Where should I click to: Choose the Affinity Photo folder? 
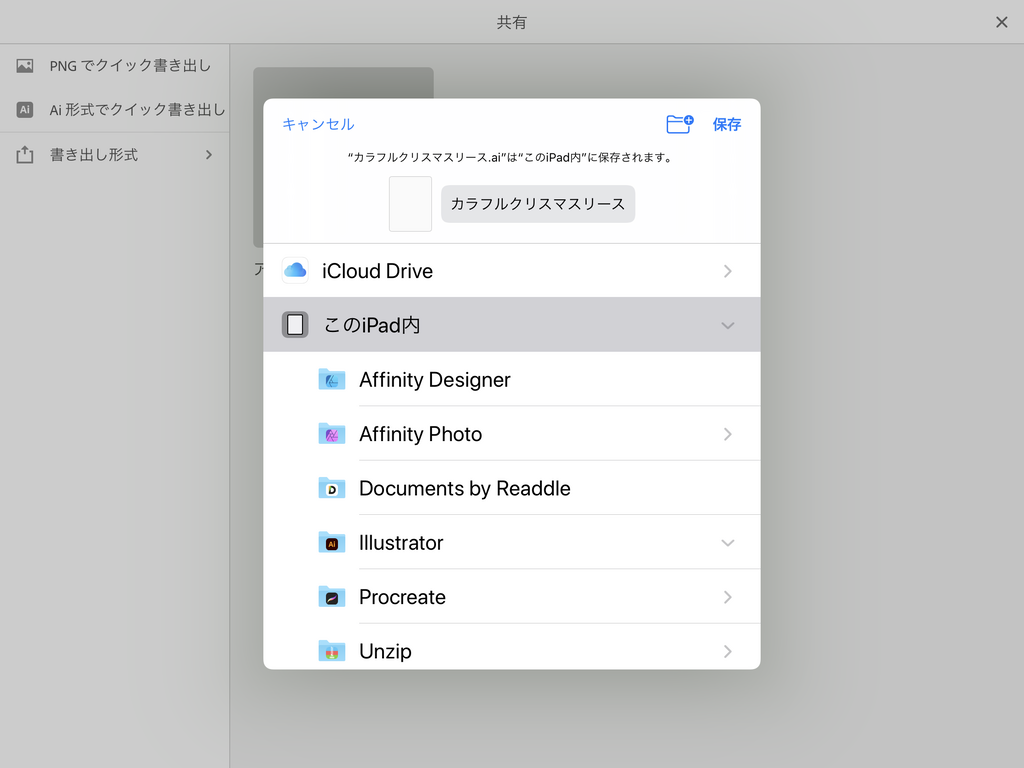click(x=511, y=434)
